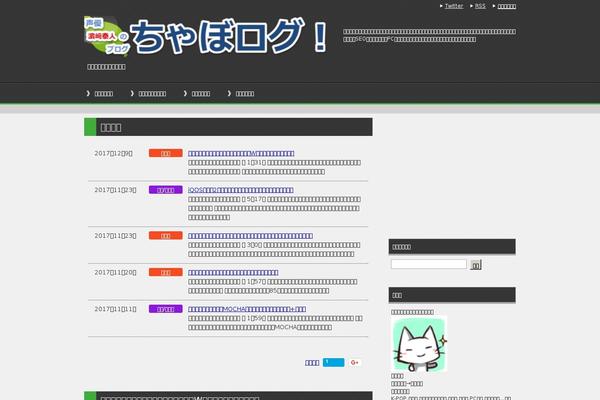Click the share text link left of tweet button
Viewport: 600px width, 400px height.
click(x=312, y=363)
